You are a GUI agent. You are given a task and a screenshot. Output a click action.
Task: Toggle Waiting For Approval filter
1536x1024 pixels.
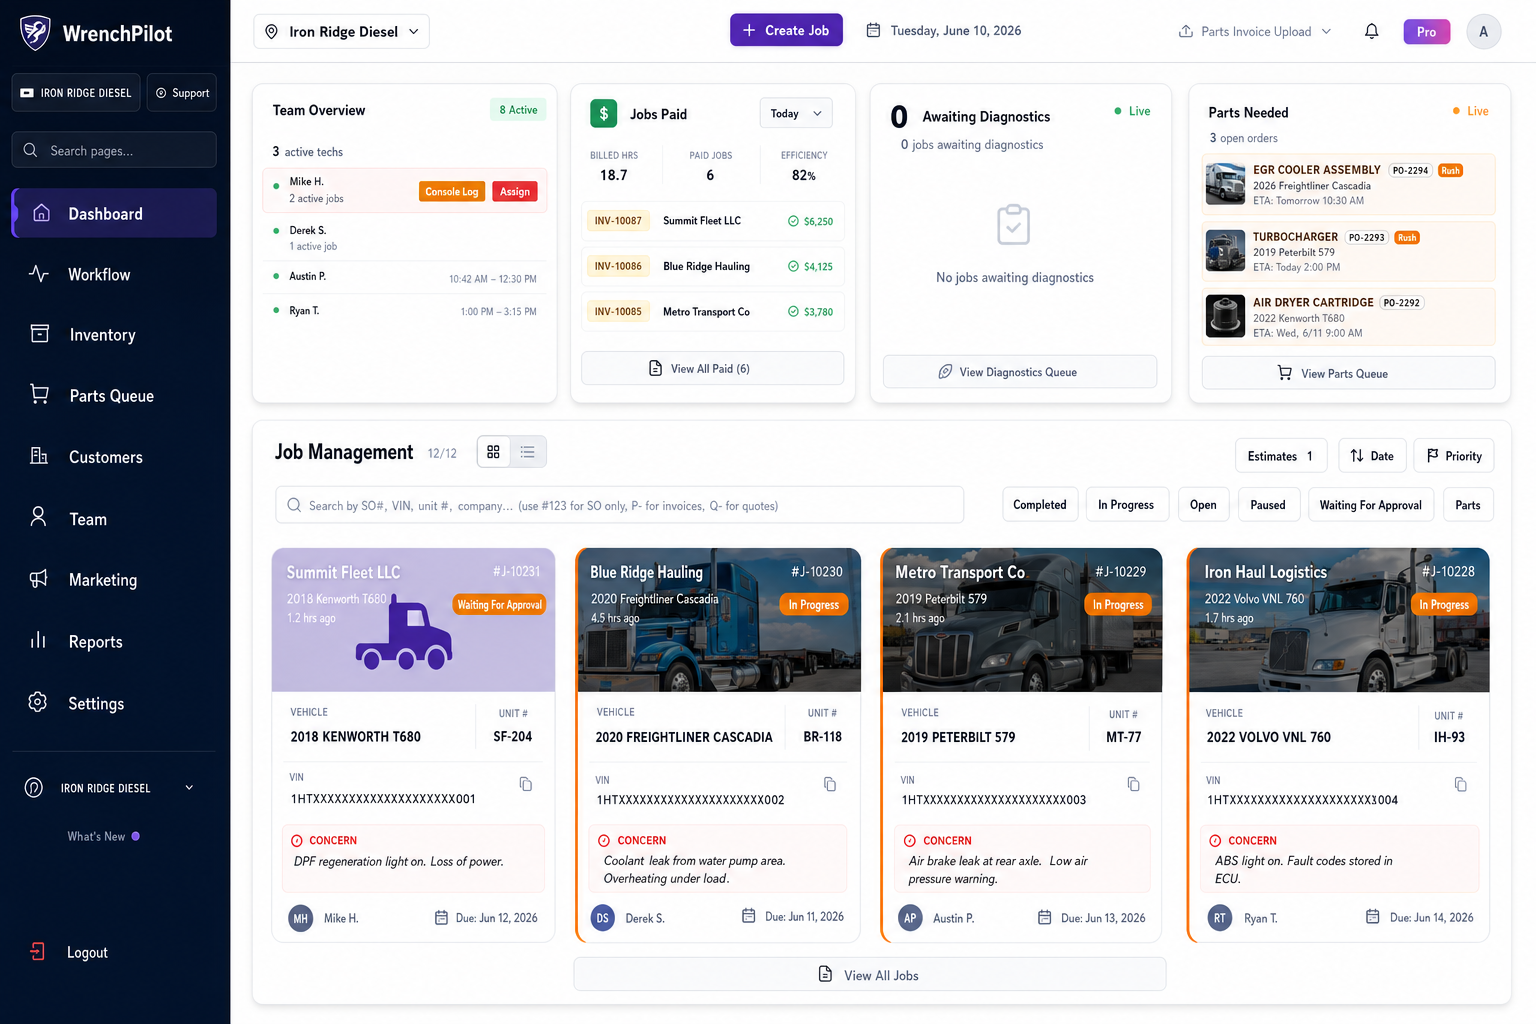1370,505
